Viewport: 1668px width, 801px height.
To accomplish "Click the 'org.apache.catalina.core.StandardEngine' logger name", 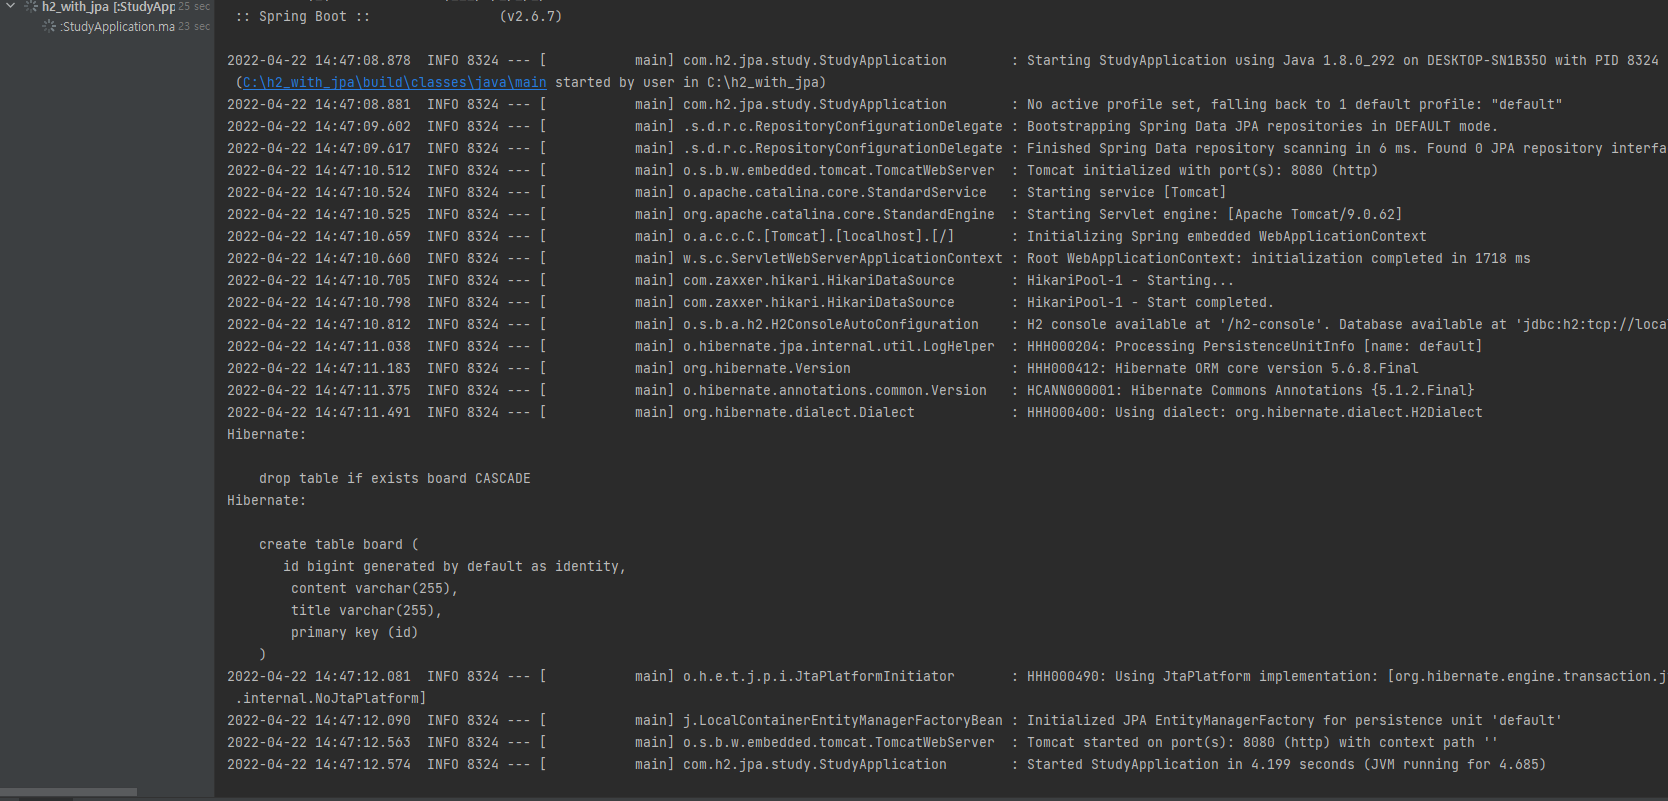I will (x=839, y=214).
